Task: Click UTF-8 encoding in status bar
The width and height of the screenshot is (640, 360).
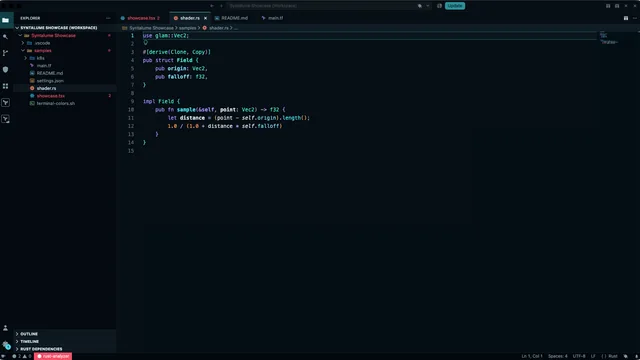Action: coord(579,356)
